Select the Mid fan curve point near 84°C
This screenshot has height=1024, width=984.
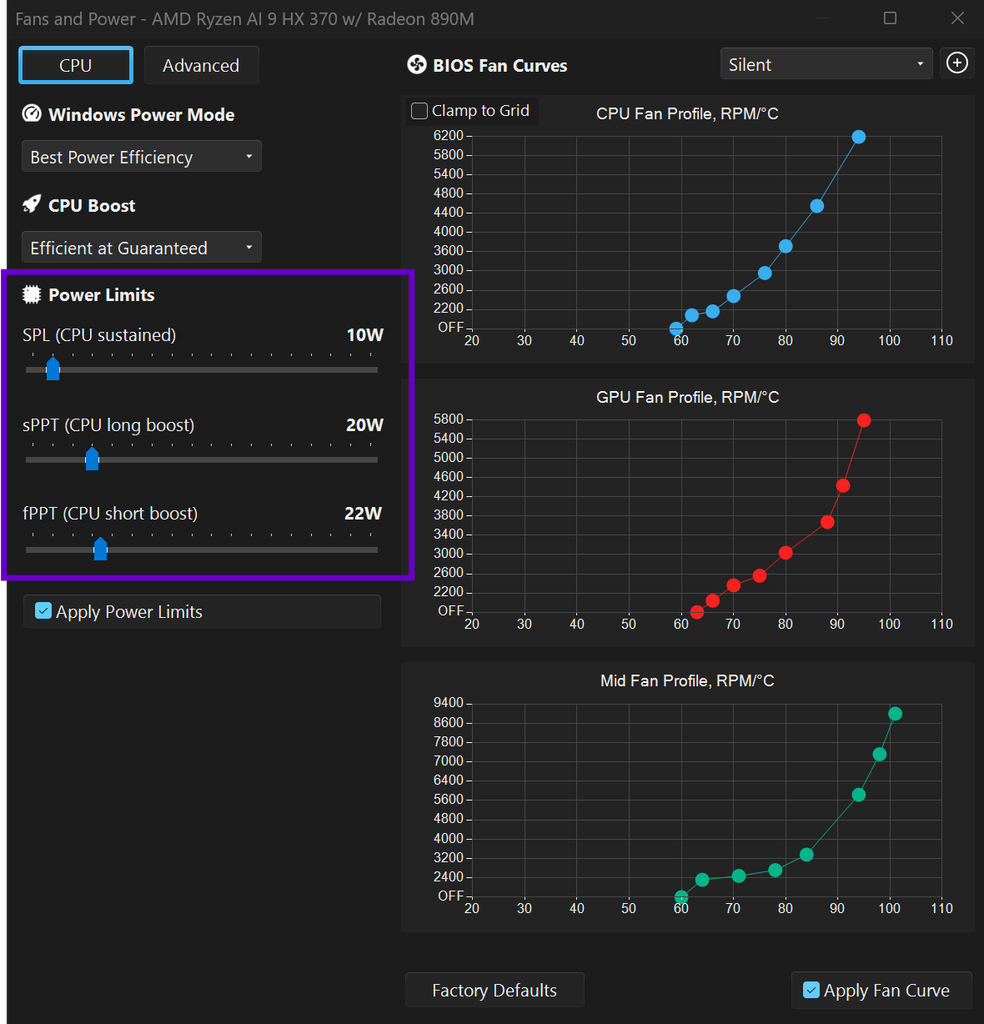(x=806, y=855)
